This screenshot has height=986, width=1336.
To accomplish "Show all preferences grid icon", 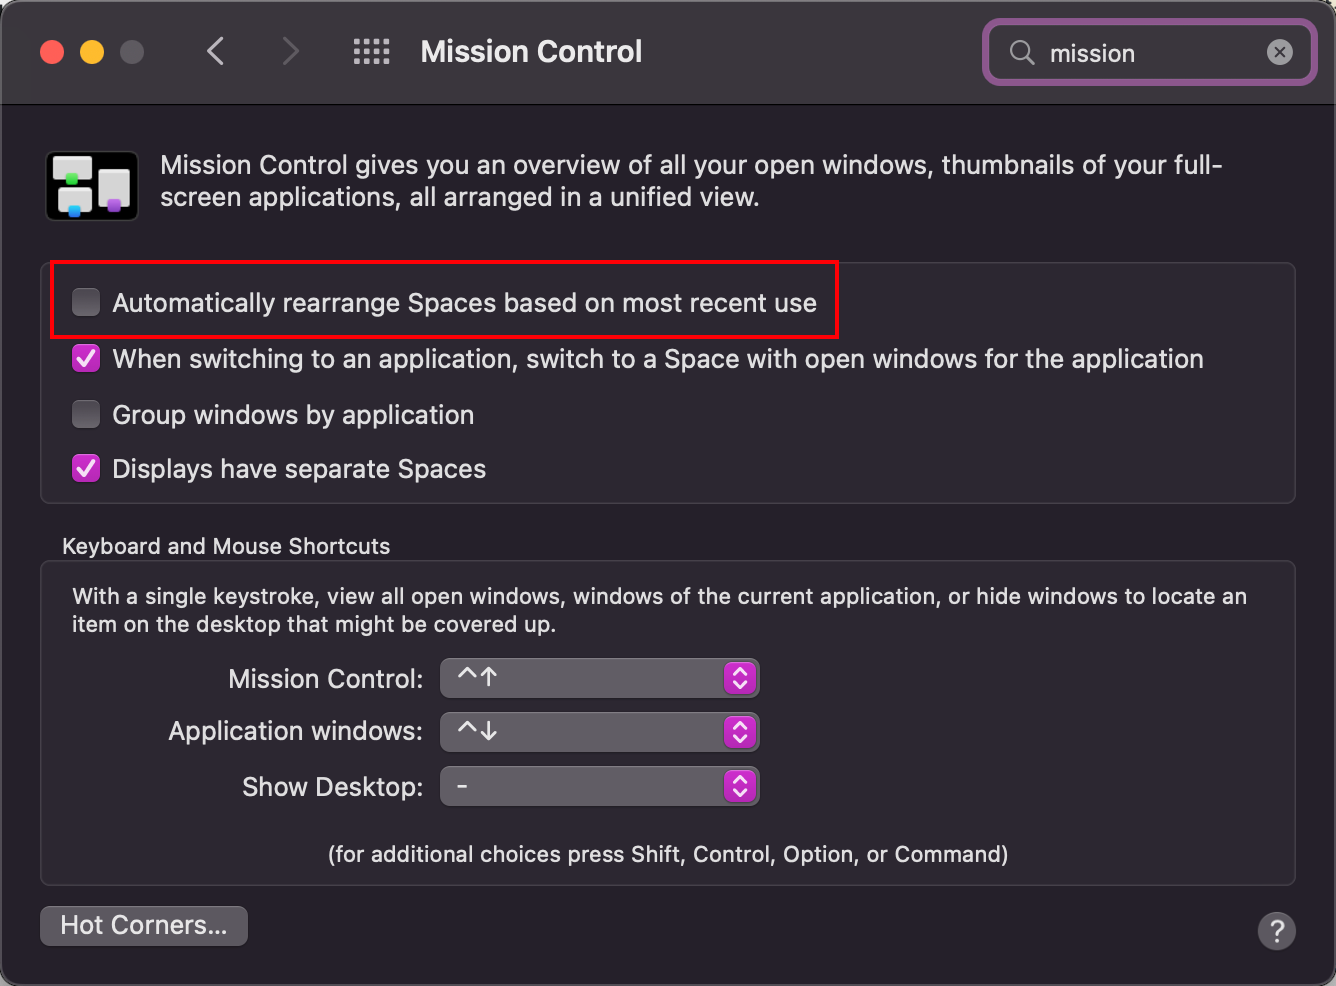I will tap(371, 52).
